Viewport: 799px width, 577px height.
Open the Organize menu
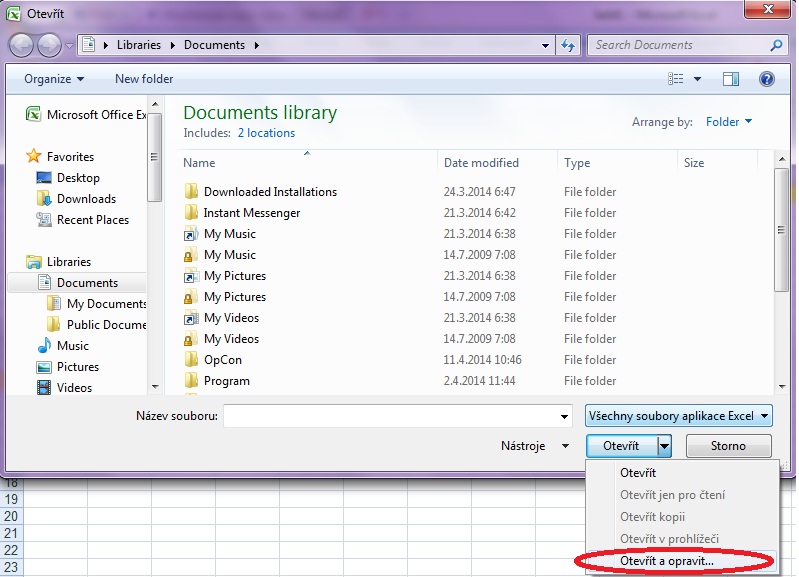(54, 79)
